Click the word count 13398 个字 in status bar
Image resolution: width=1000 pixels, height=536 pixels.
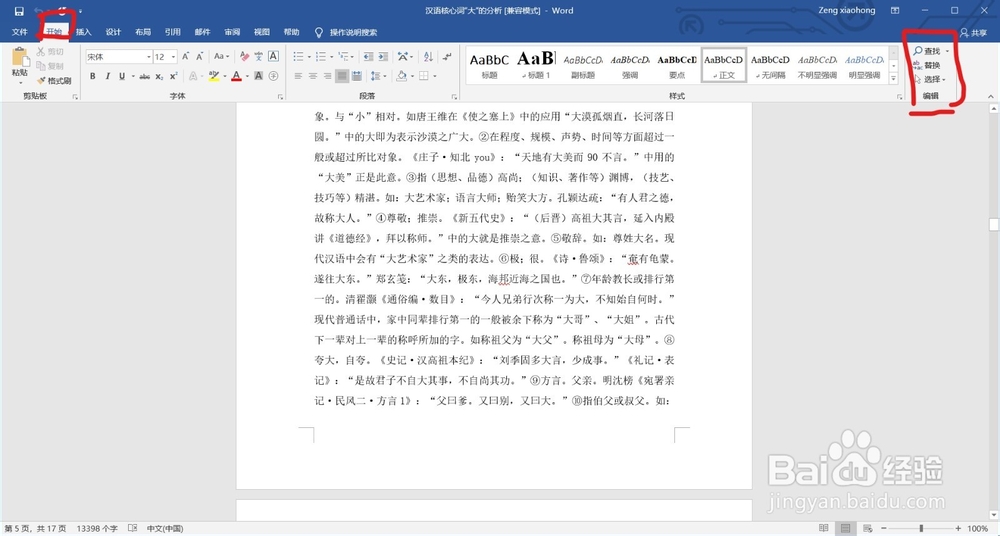[x=97, y=528]
